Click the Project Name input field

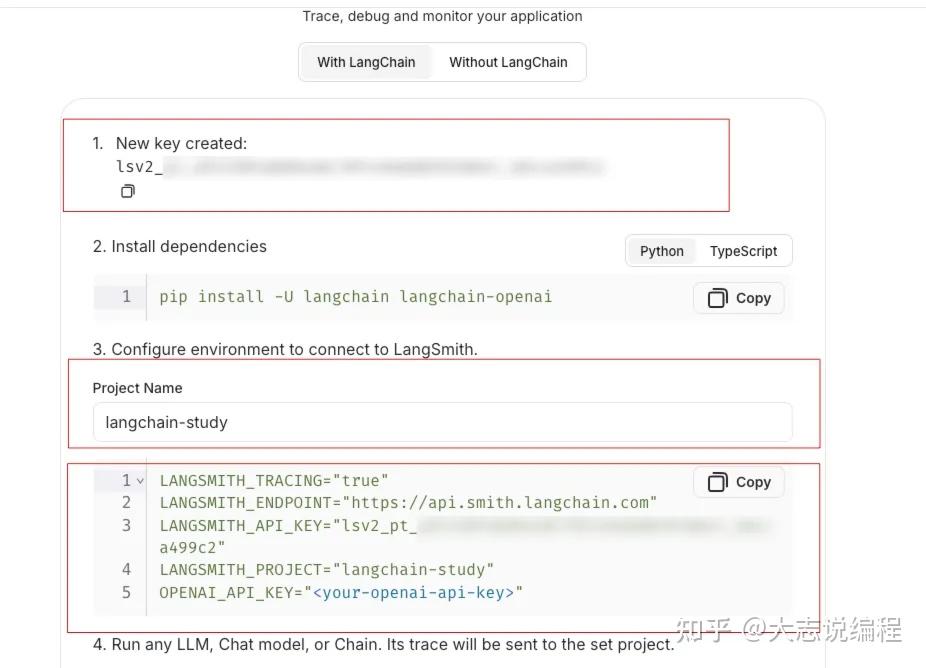pos(442,422)
